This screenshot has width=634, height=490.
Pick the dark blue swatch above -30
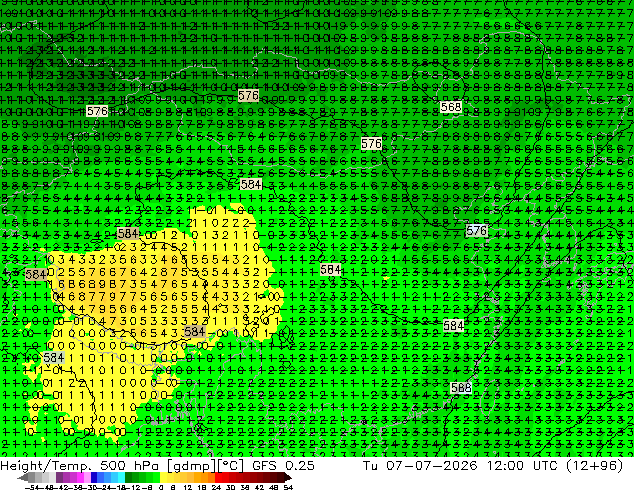tap(95, 477)
